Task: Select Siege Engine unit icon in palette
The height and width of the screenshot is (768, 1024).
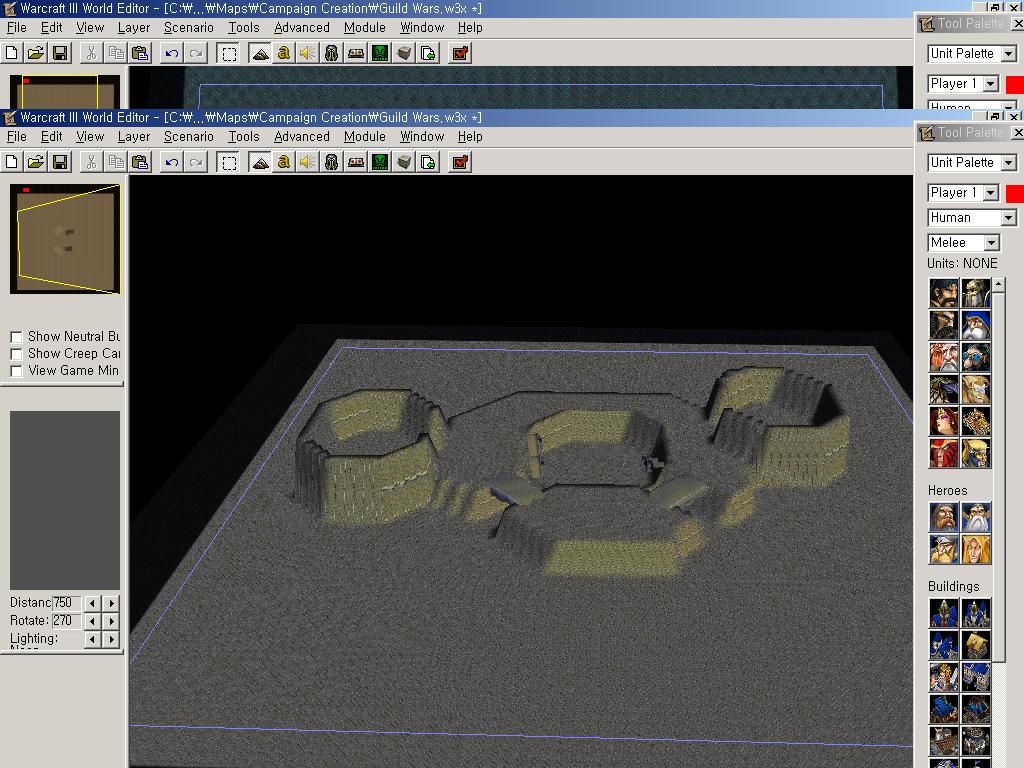Action: [976, 421]
